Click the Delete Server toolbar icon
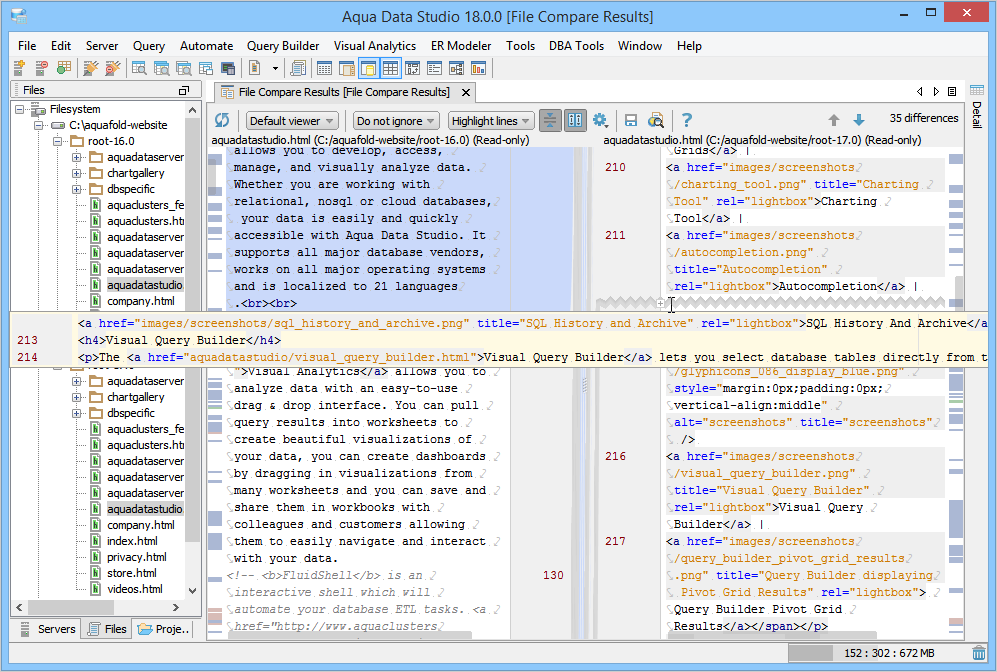Viewport: 997px width, 672px height. pos(41,67)
